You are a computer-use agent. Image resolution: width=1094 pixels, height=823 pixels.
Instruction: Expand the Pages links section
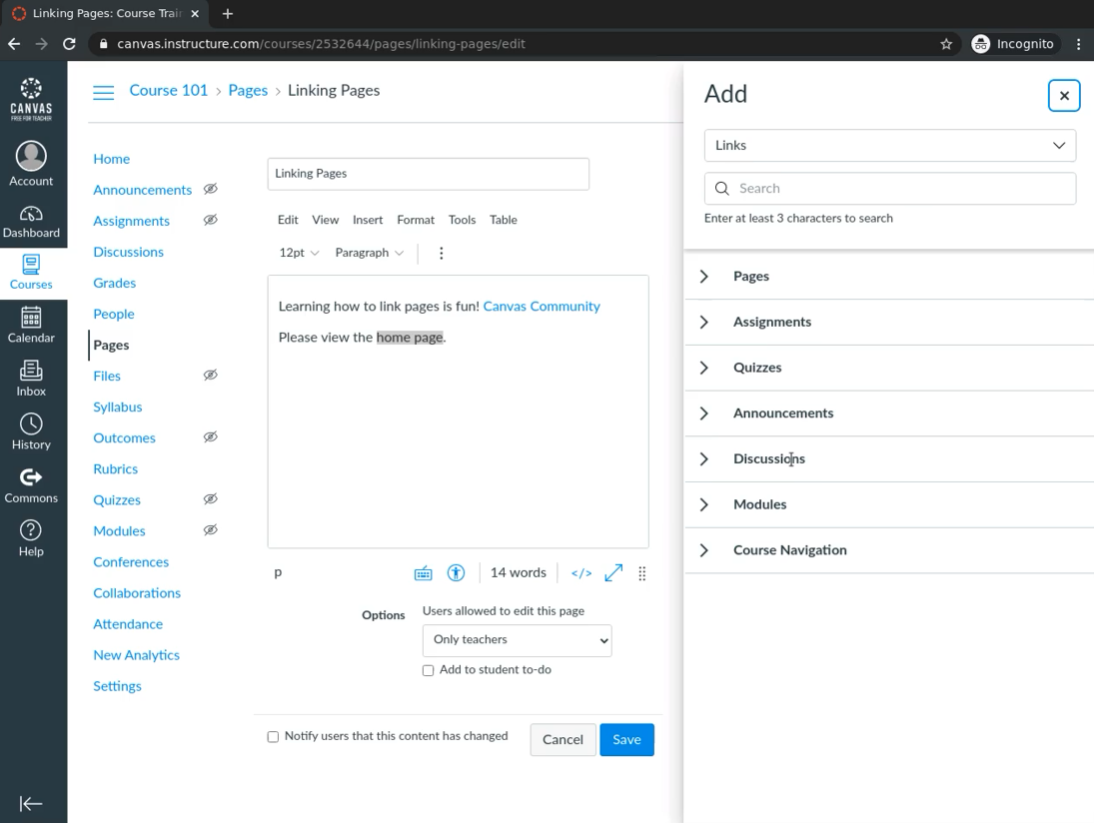pyautogui.click(x=705, y=276)
